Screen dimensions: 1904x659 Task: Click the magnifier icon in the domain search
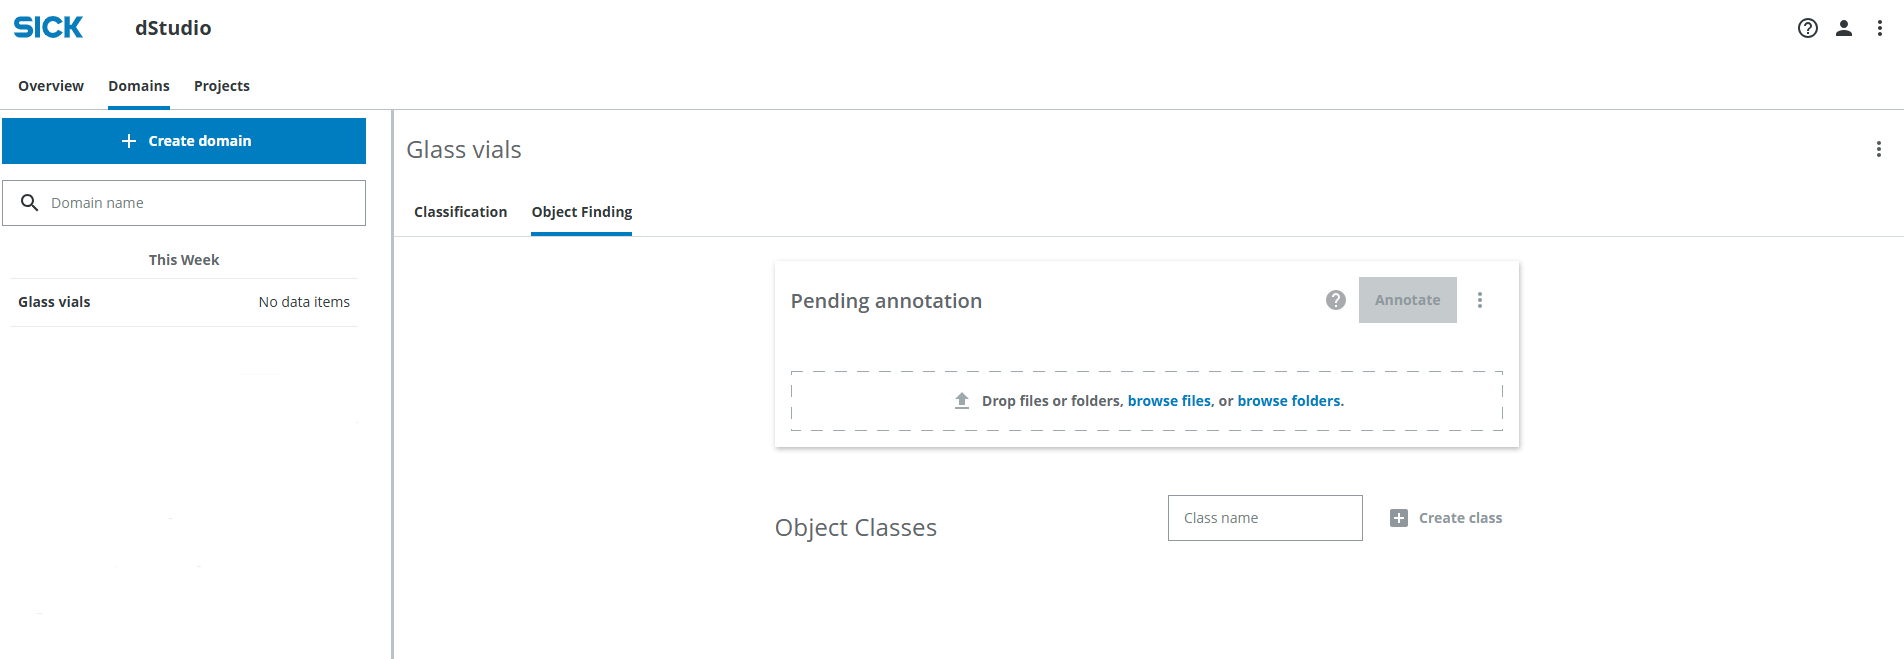[x=30, y=202]
